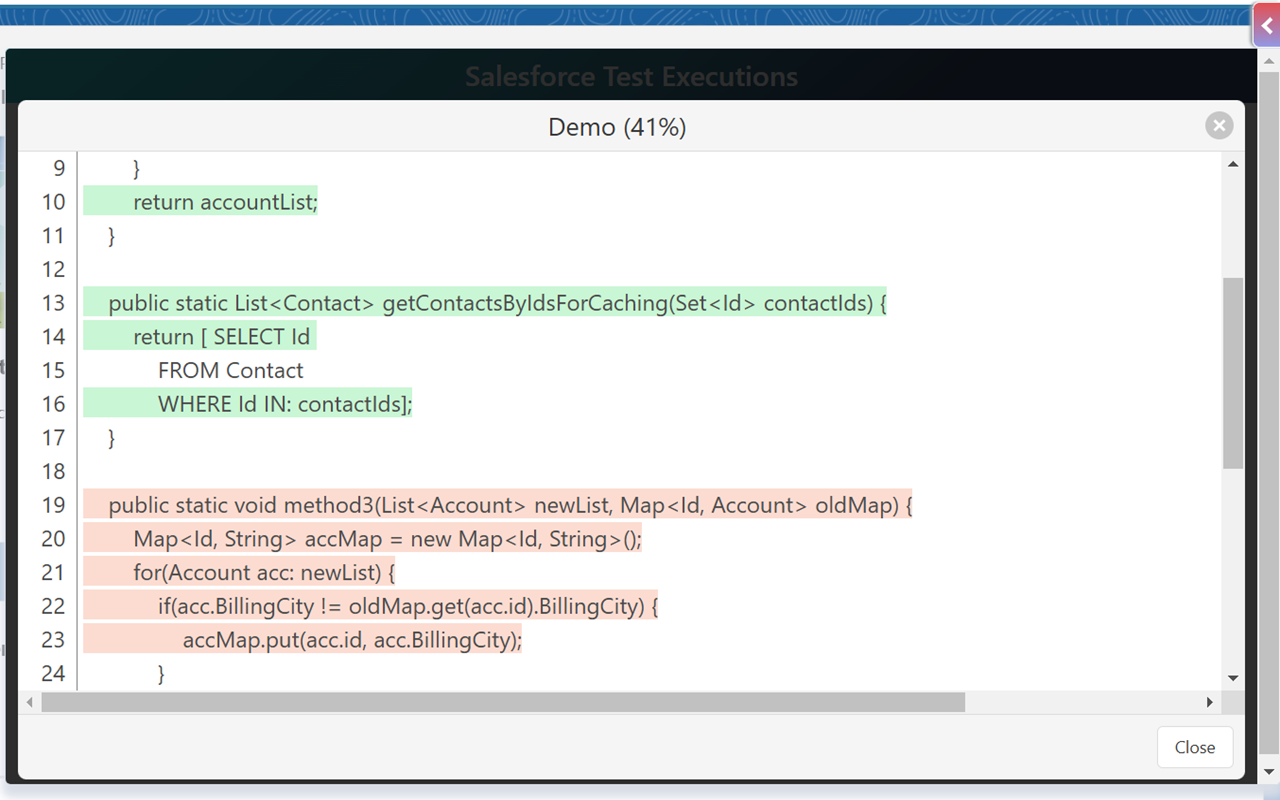1280x800 pixels.
Task: Click the scroll-down arrow in the code viewer
Action: coord(1232,675)
